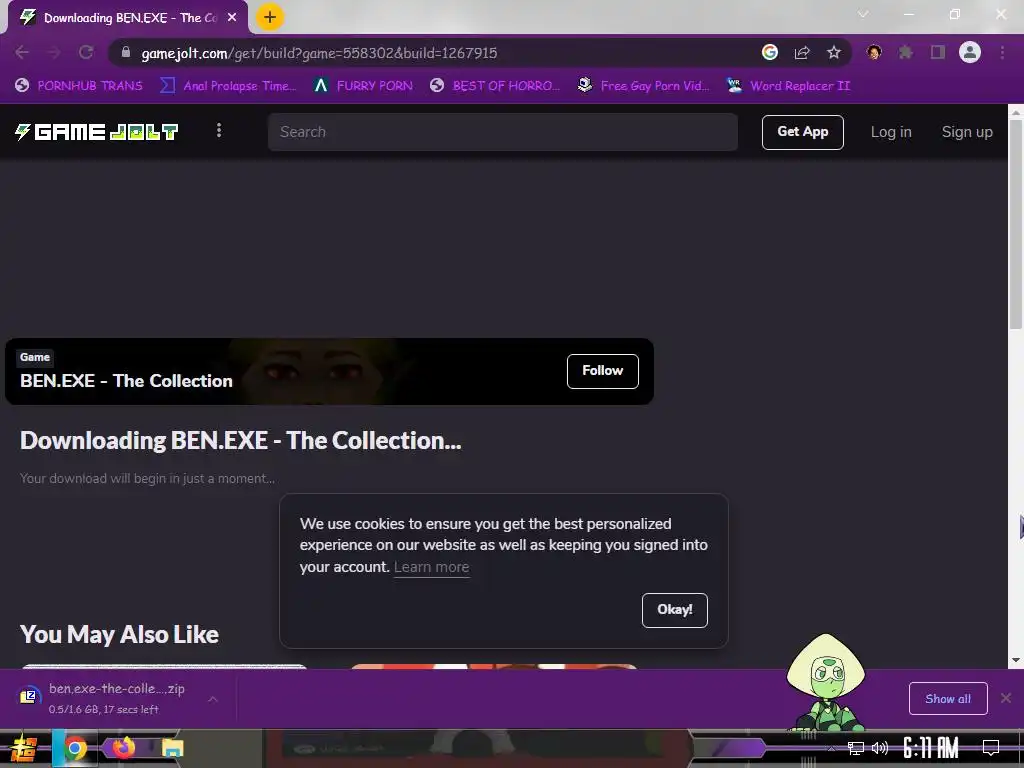The height and width of the screenshot is (768, 1024).
Task: Click page scrollbar down arrow
Action: [x=1016, y=660]
